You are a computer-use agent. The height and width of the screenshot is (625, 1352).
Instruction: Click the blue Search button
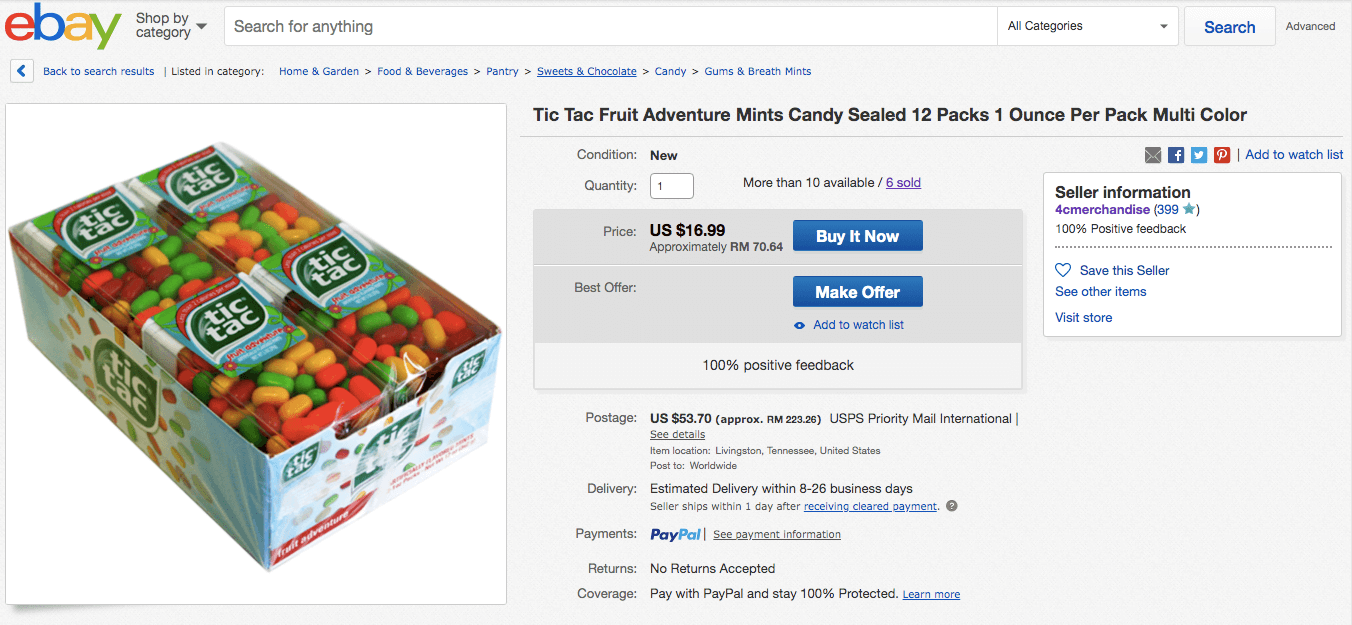pos(1229,27)
